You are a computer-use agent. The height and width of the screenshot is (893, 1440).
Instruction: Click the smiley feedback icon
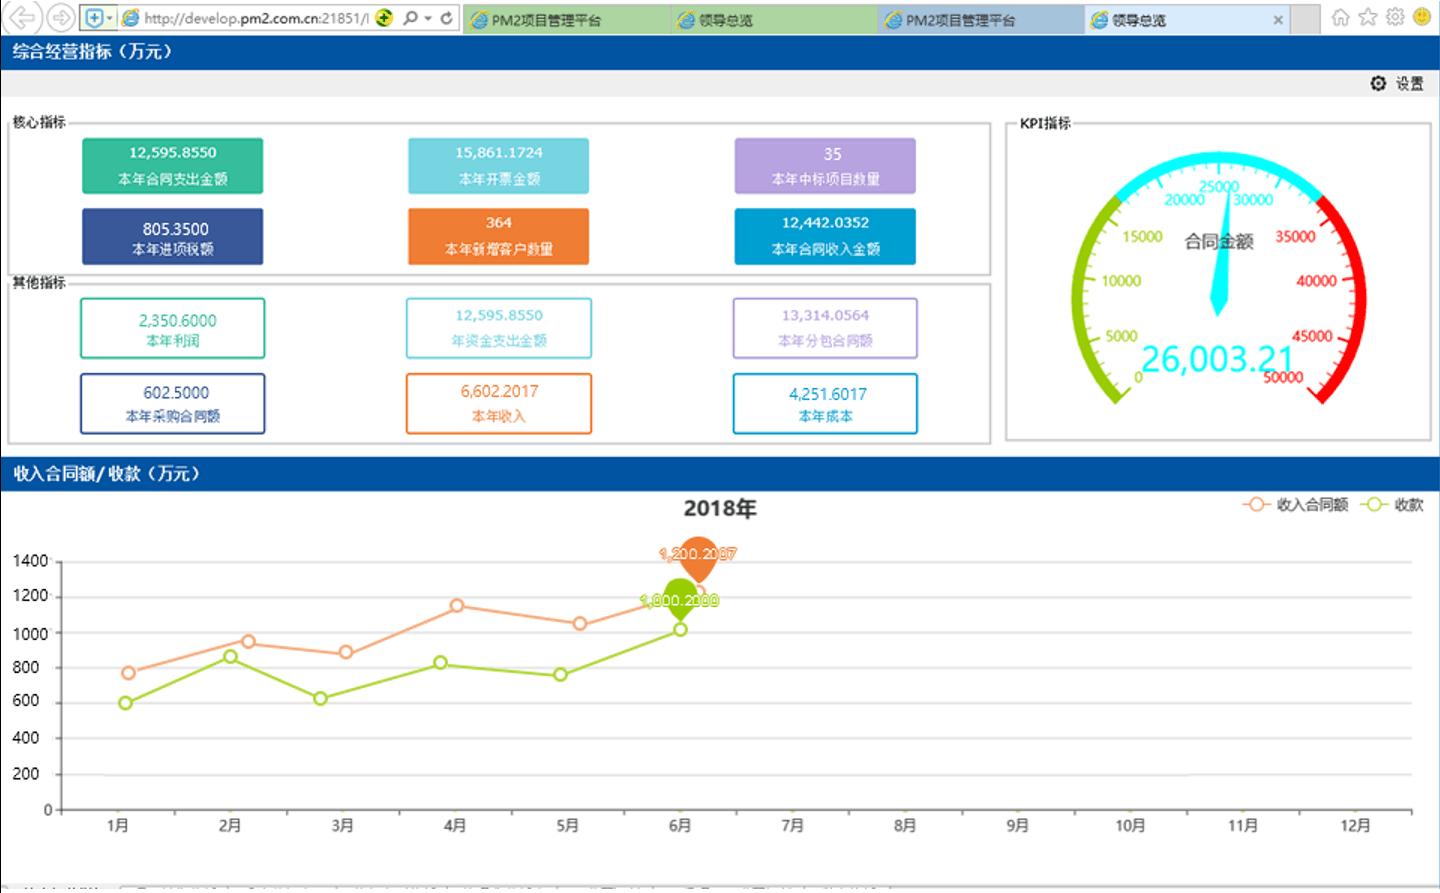point(1421,18)
